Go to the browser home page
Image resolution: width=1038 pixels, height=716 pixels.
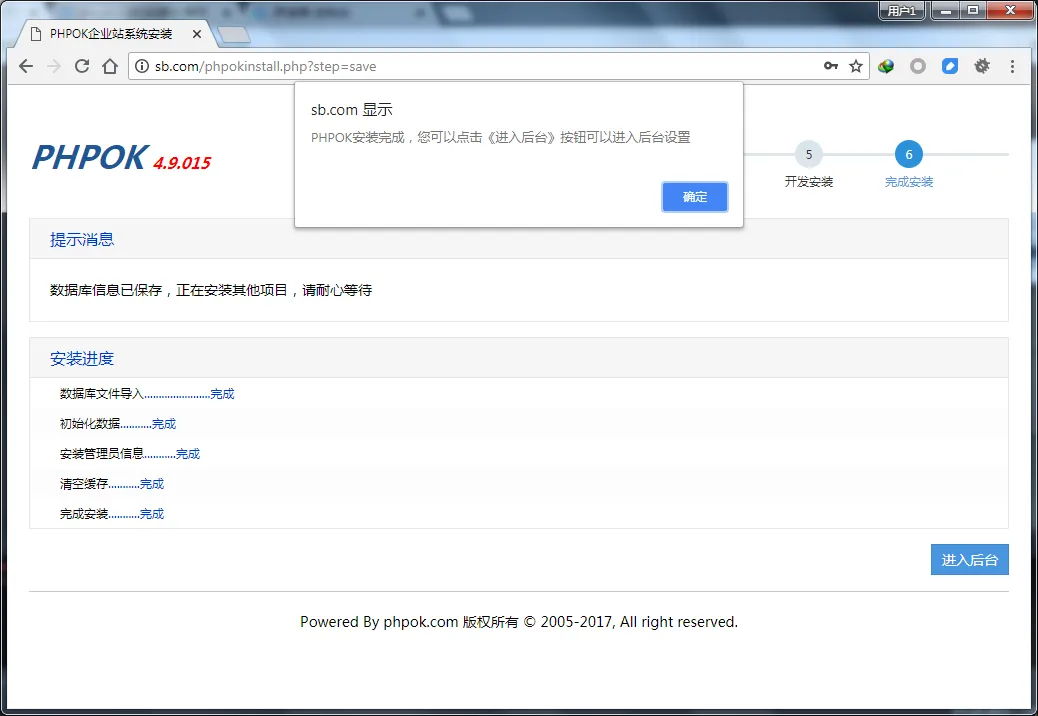coord(110,66)
